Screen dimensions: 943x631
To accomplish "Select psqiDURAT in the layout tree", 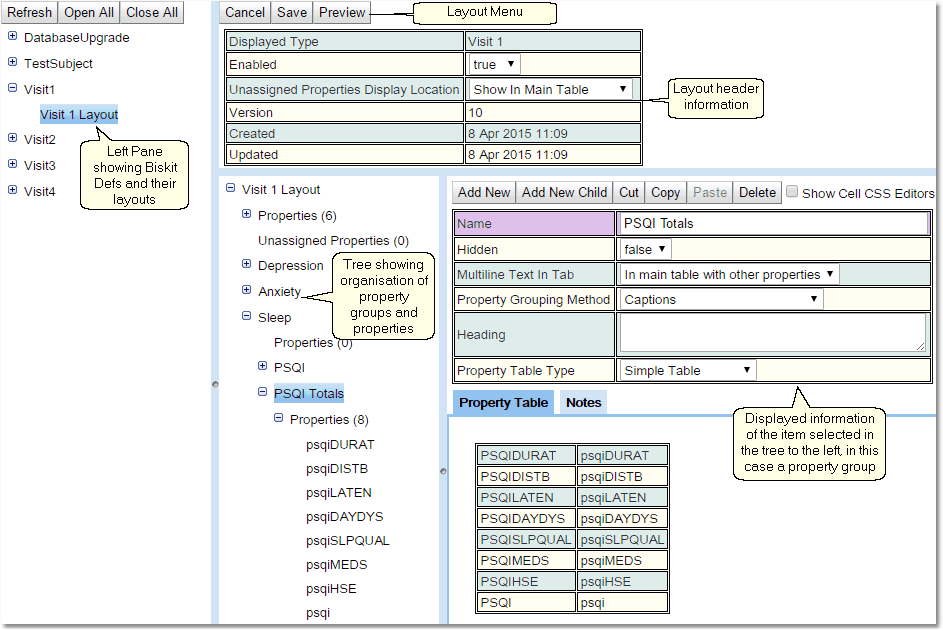I will coord(340,444).
